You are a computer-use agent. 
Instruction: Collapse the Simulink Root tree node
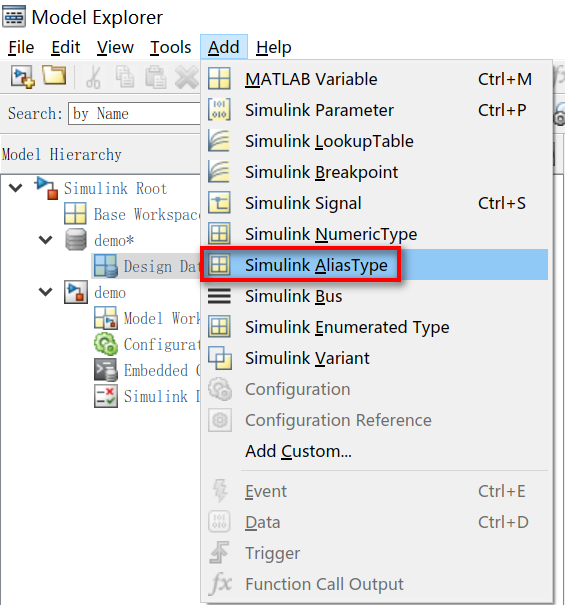16,188
